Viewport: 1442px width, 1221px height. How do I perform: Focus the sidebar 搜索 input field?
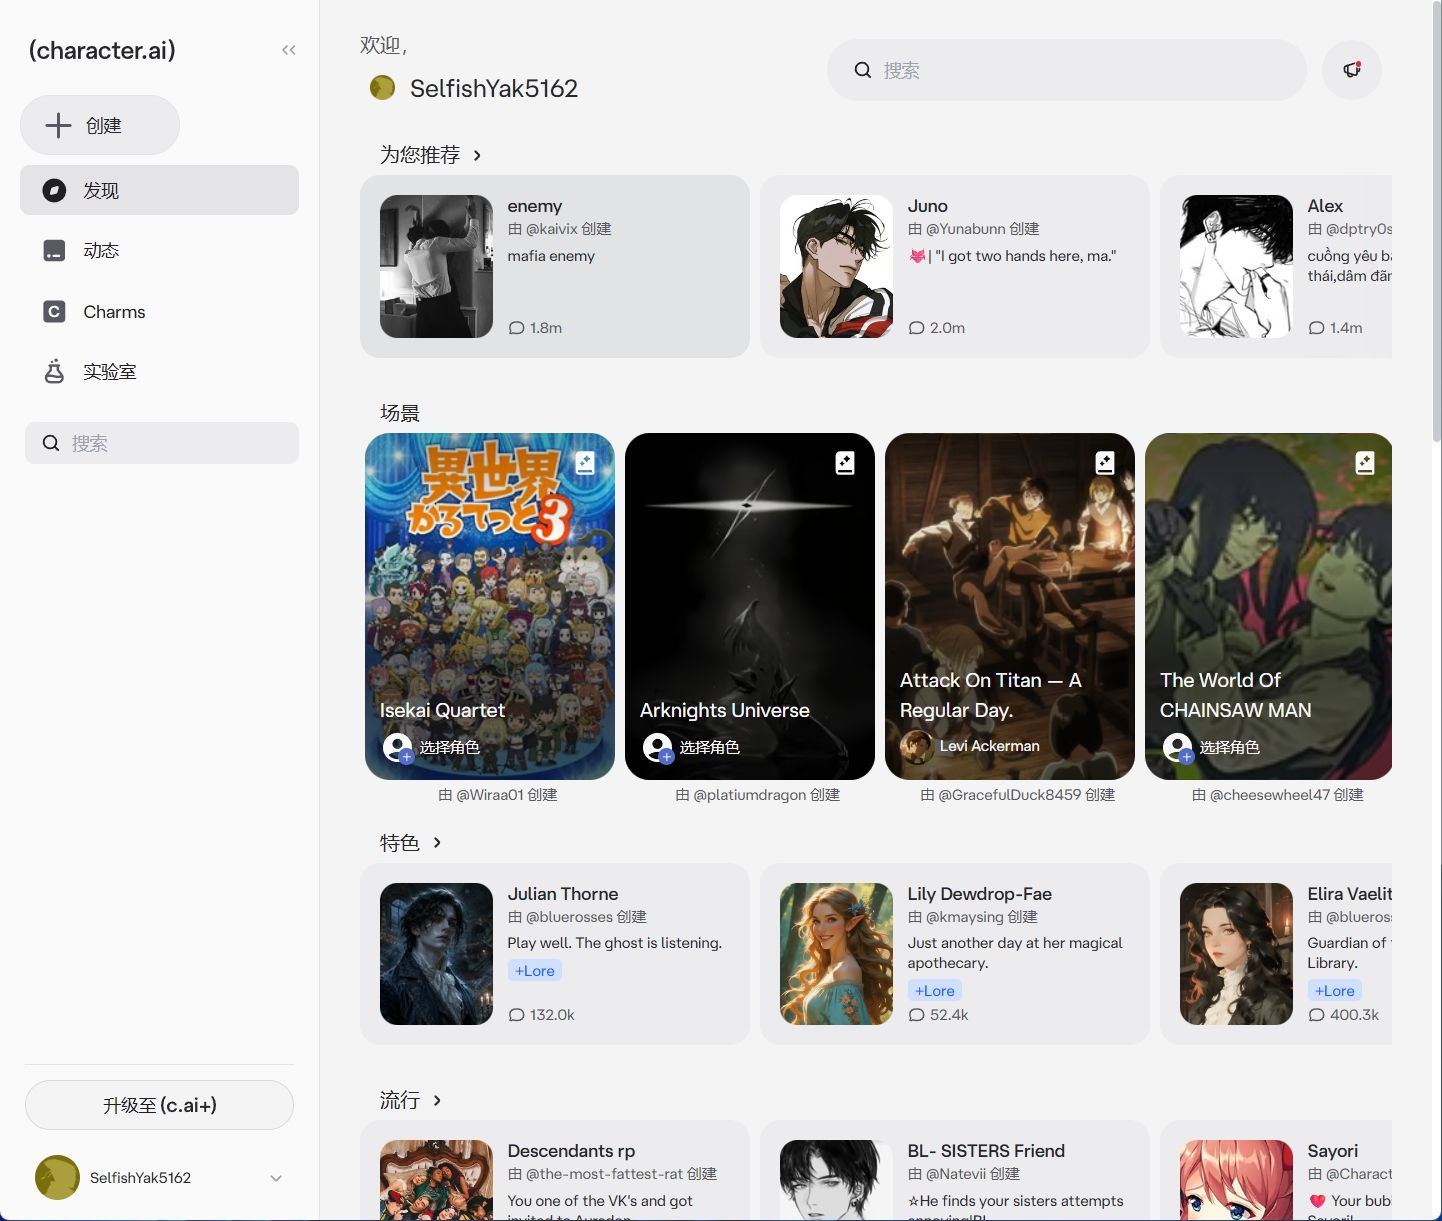point(162,443)
